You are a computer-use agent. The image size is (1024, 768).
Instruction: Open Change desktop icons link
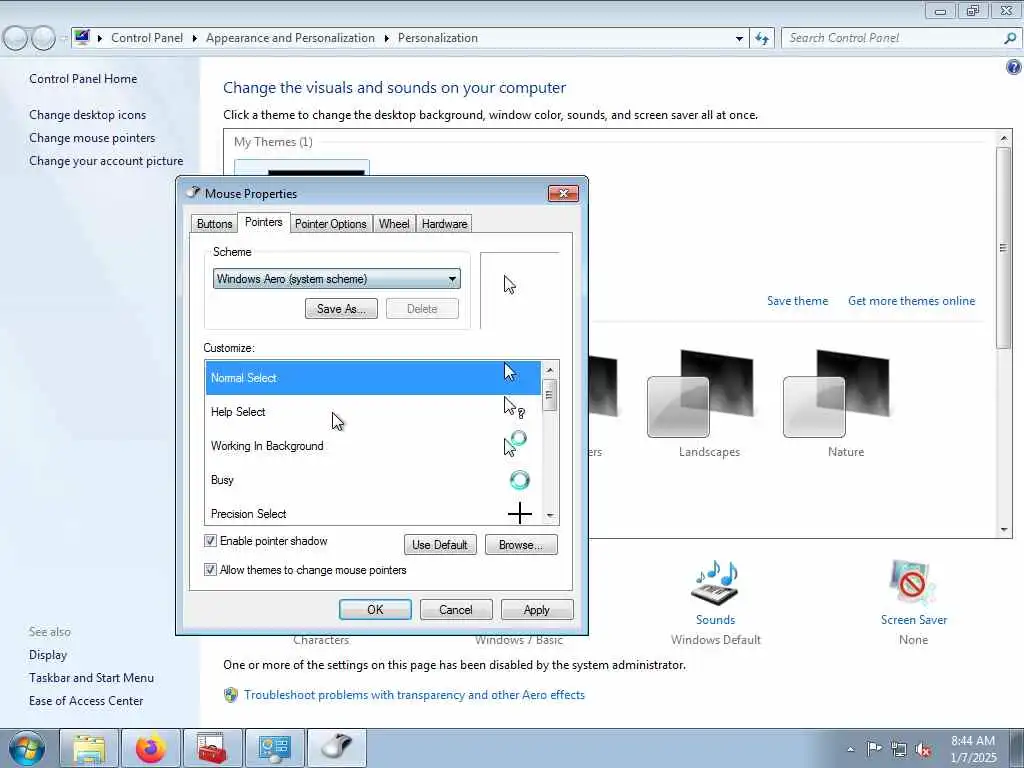pyautogui.click(x=88, y=115)
